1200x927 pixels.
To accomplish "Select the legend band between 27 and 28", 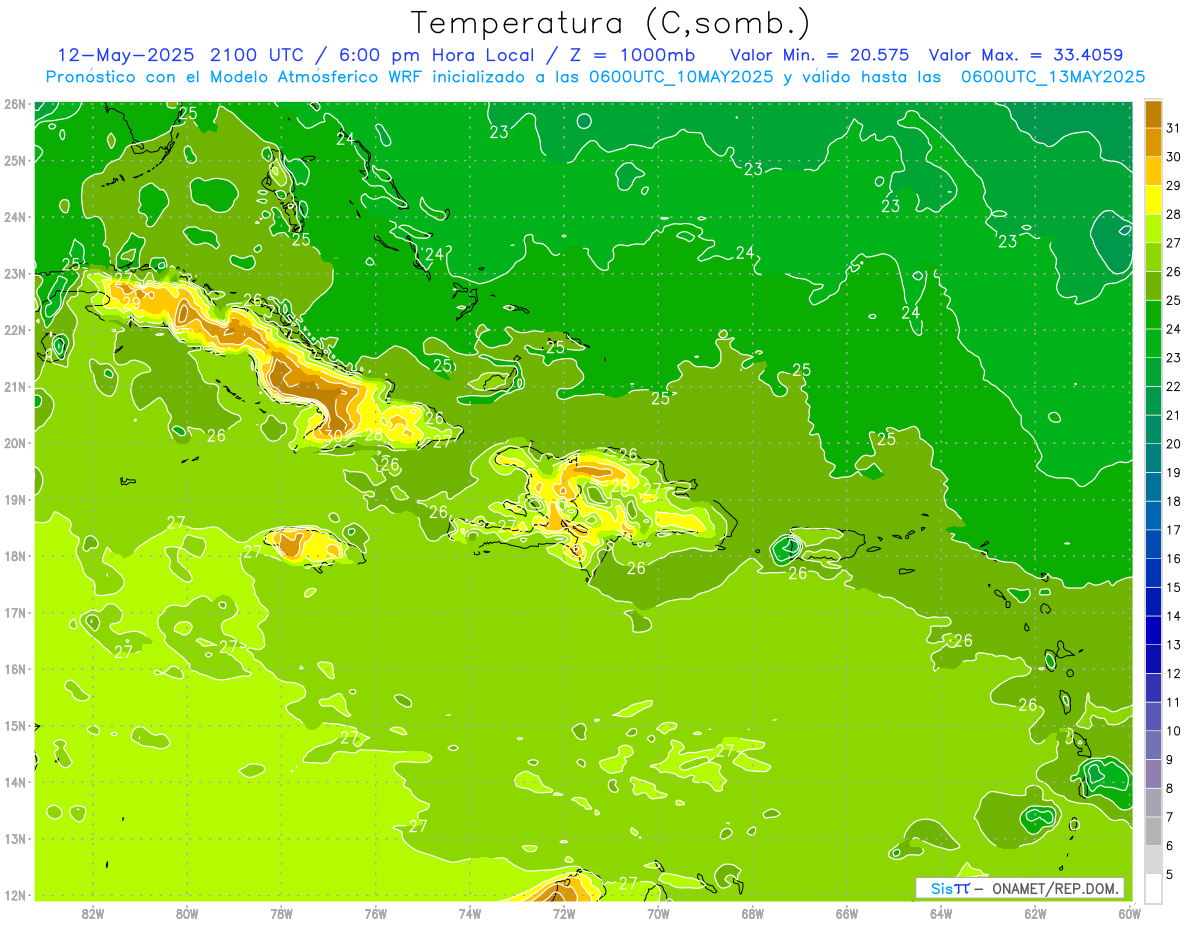I will [x=1153, y=228].
